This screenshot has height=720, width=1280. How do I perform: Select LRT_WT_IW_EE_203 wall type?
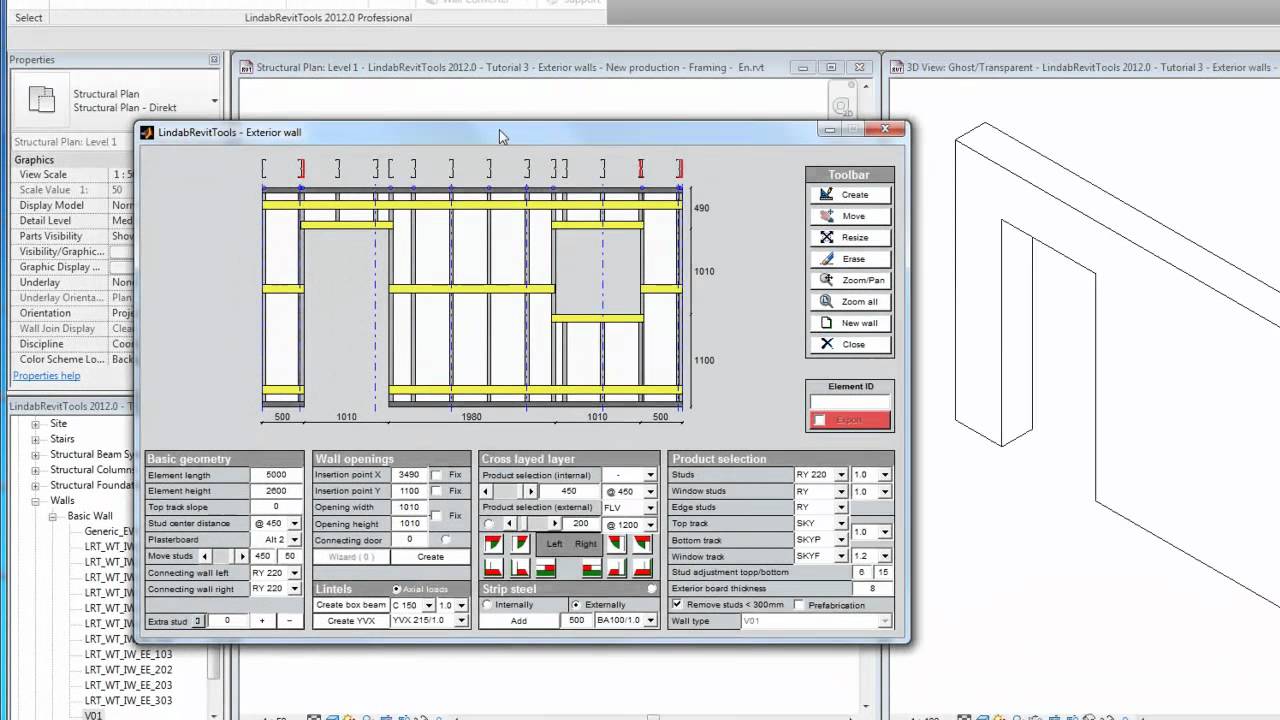(x=128, y=685)
